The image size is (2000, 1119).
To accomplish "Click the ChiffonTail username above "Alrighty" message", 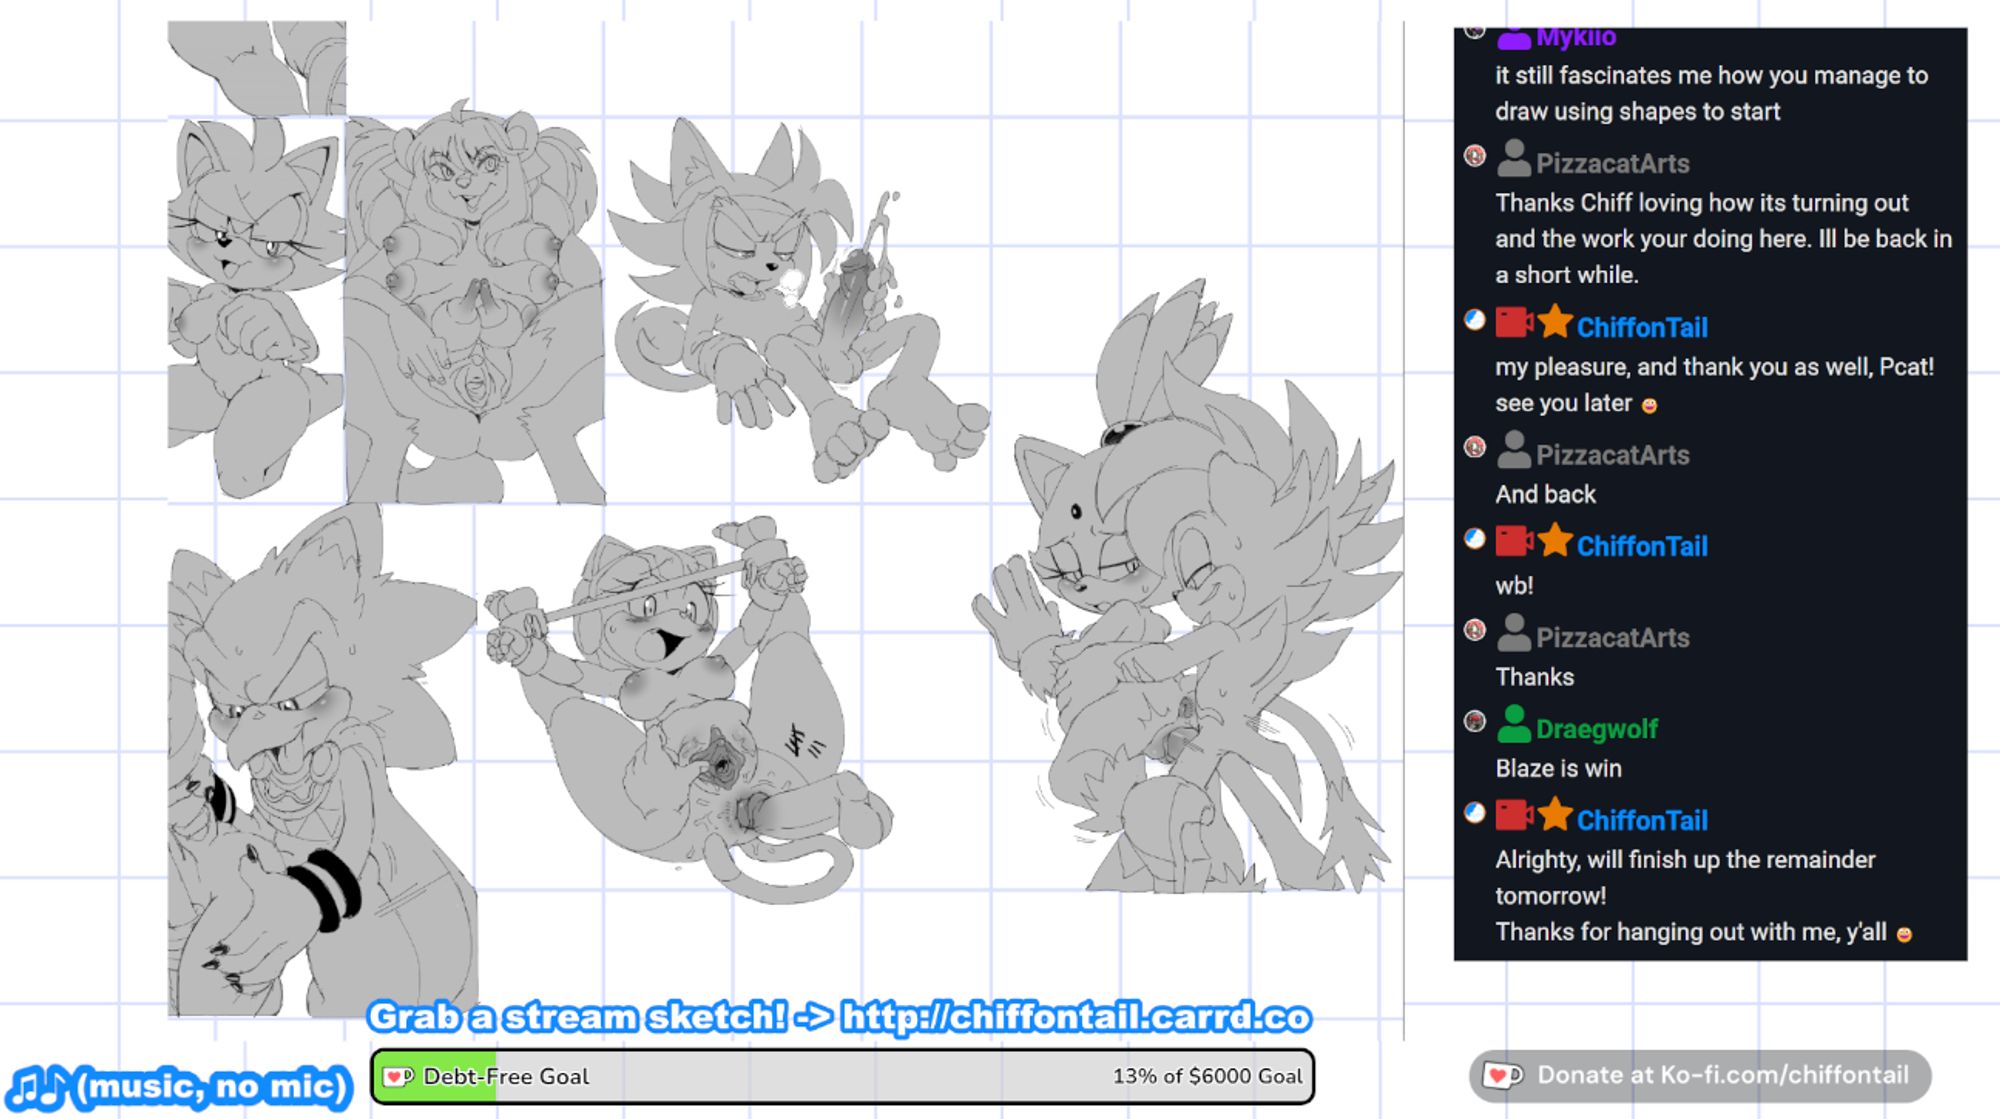I will [x=1642, y=820].
